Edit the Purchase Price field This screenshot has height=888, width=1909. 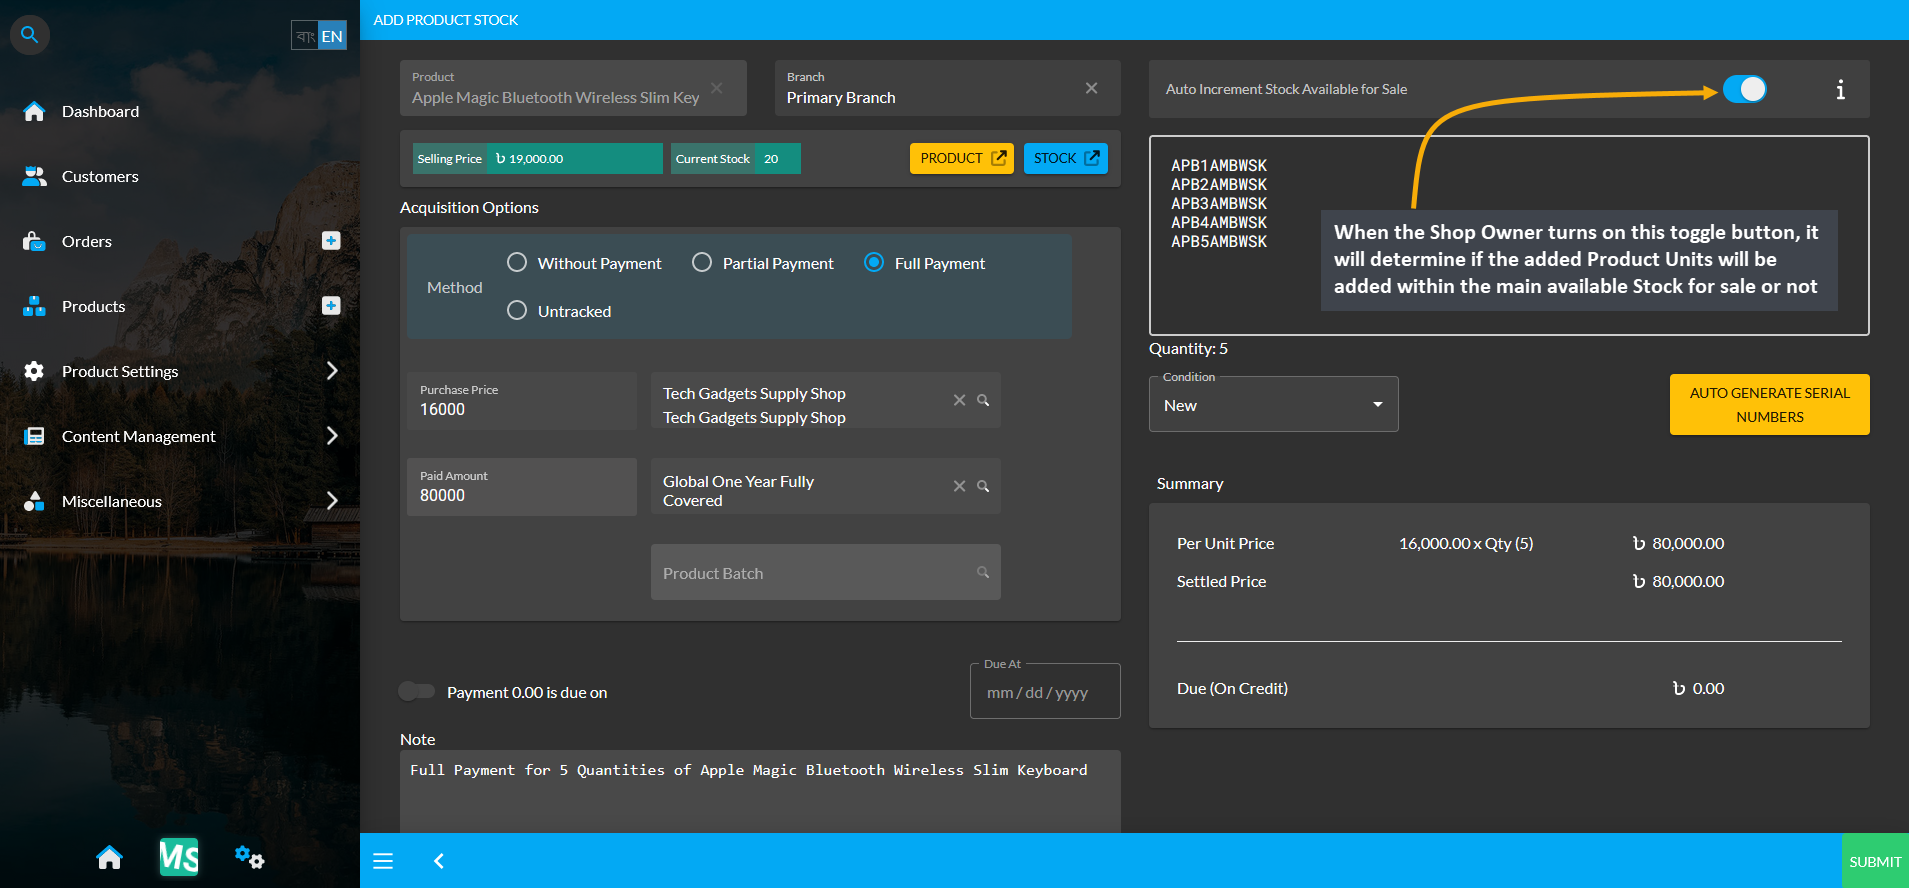pos(522,401)
